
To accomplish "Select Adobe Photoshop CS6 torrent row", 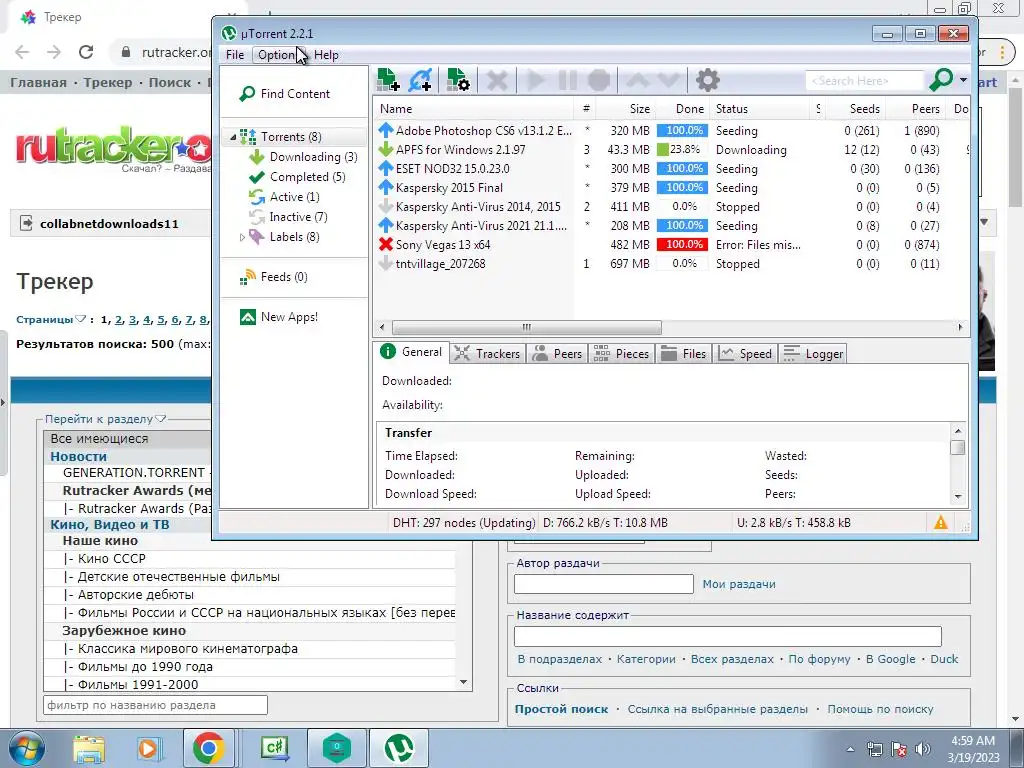I will (x=669, y=131).
